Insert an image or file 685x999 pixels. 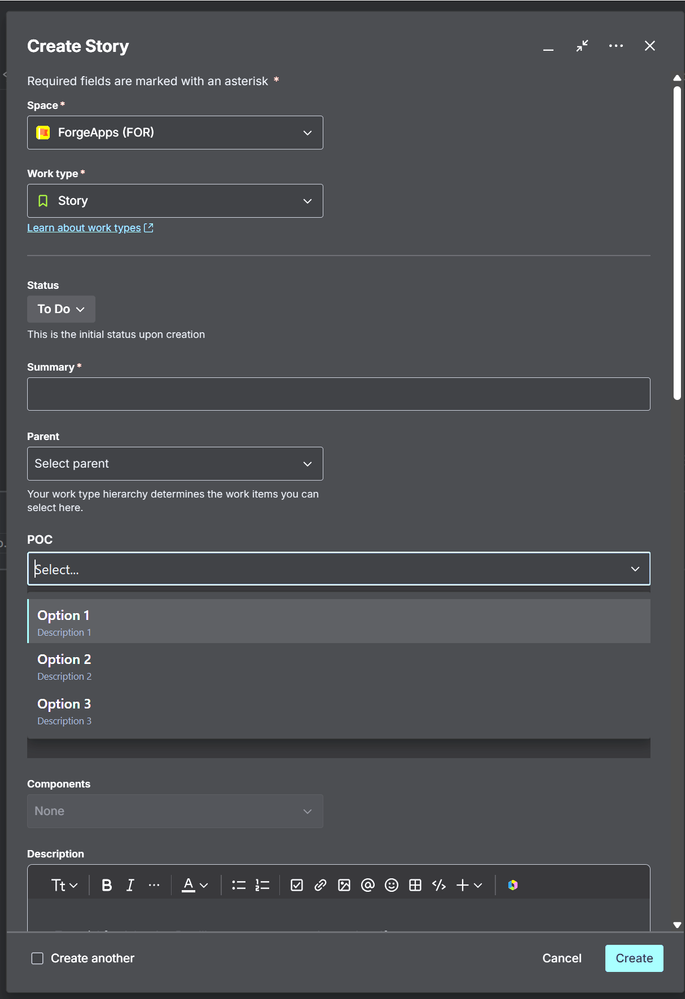click(x=344, y=885)
